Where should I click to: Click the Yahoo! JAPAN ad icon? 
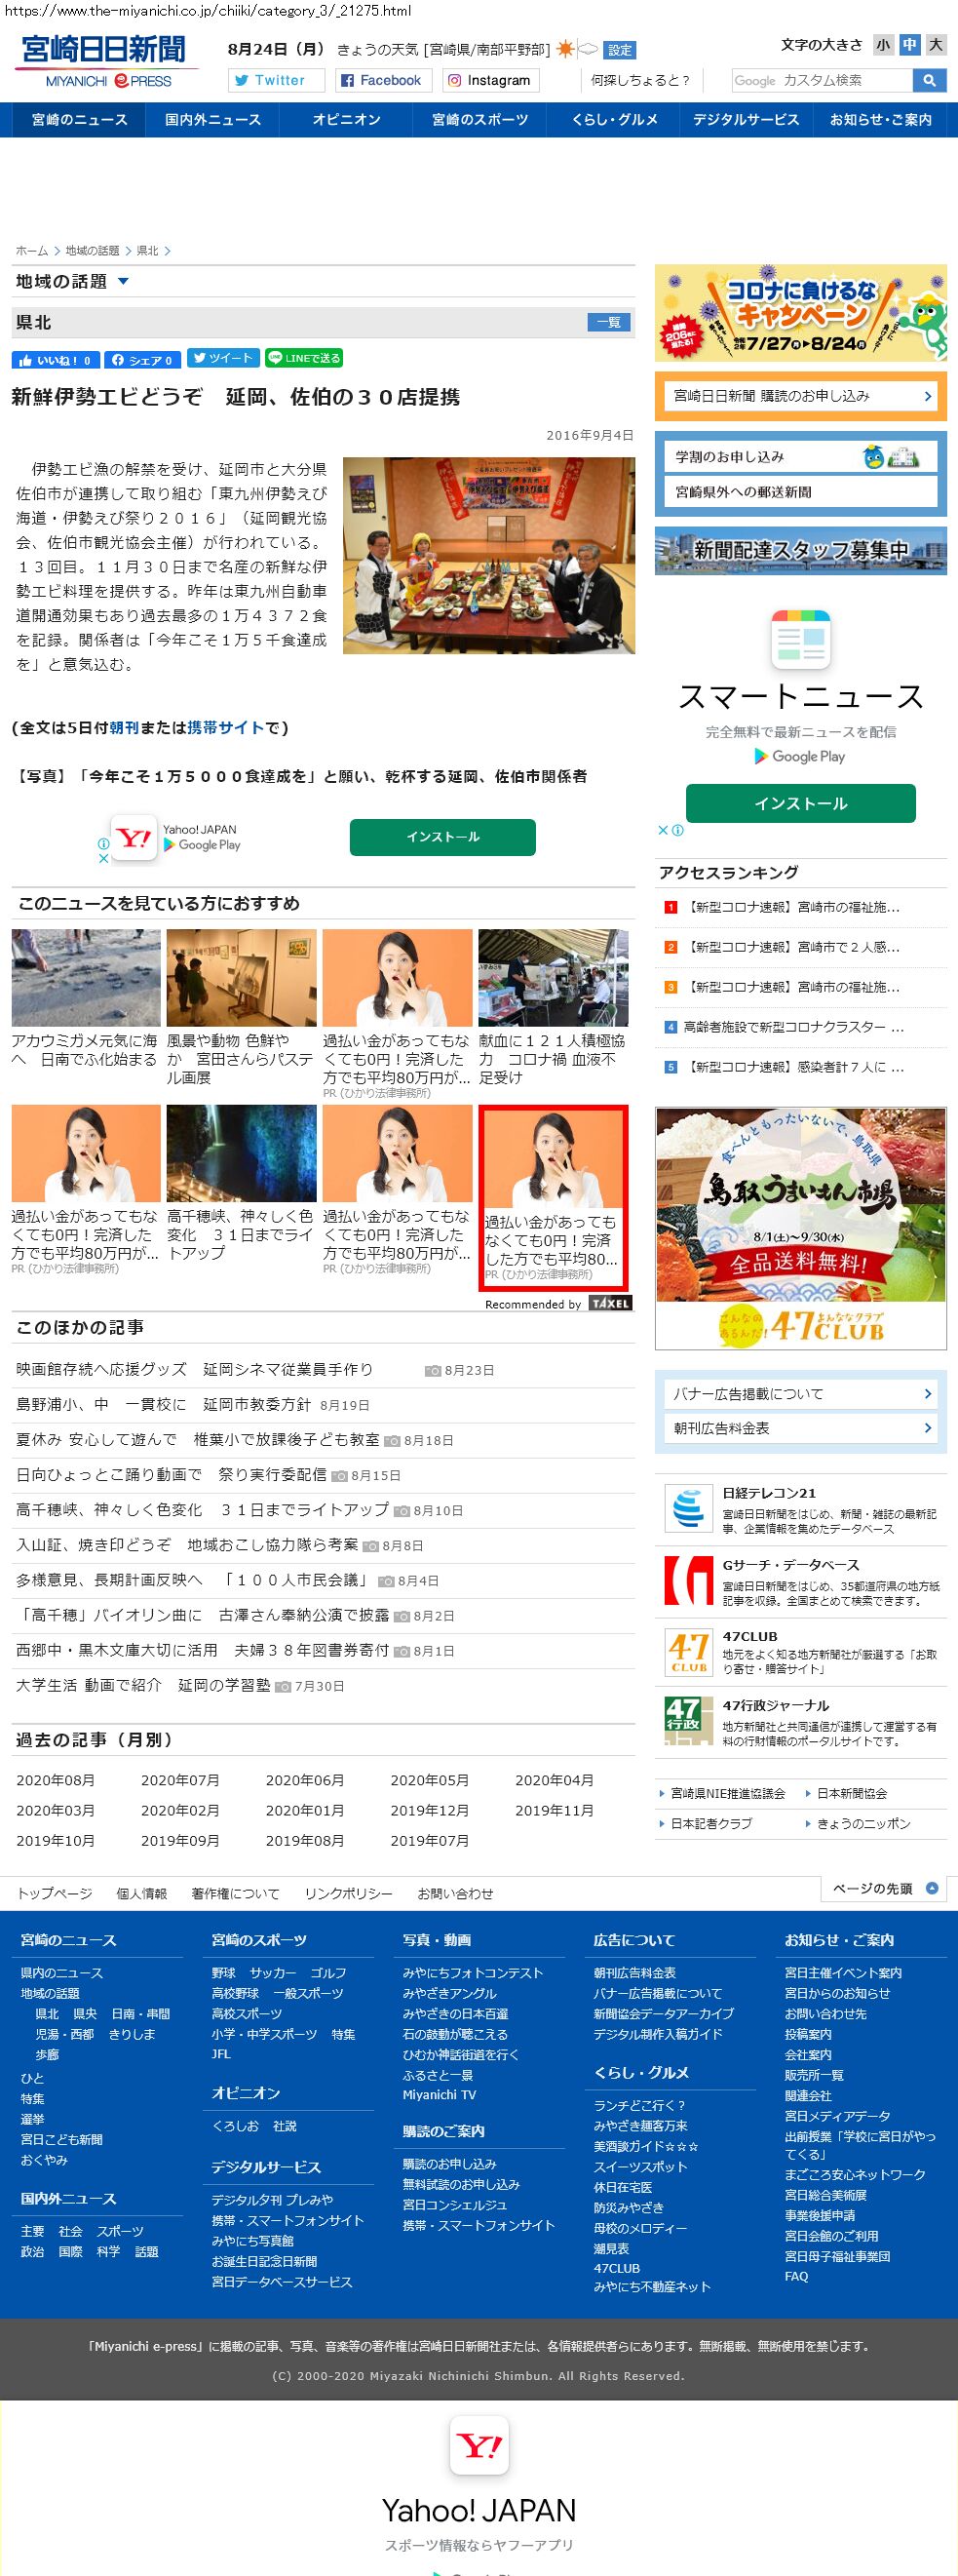(x=134, y=838)
